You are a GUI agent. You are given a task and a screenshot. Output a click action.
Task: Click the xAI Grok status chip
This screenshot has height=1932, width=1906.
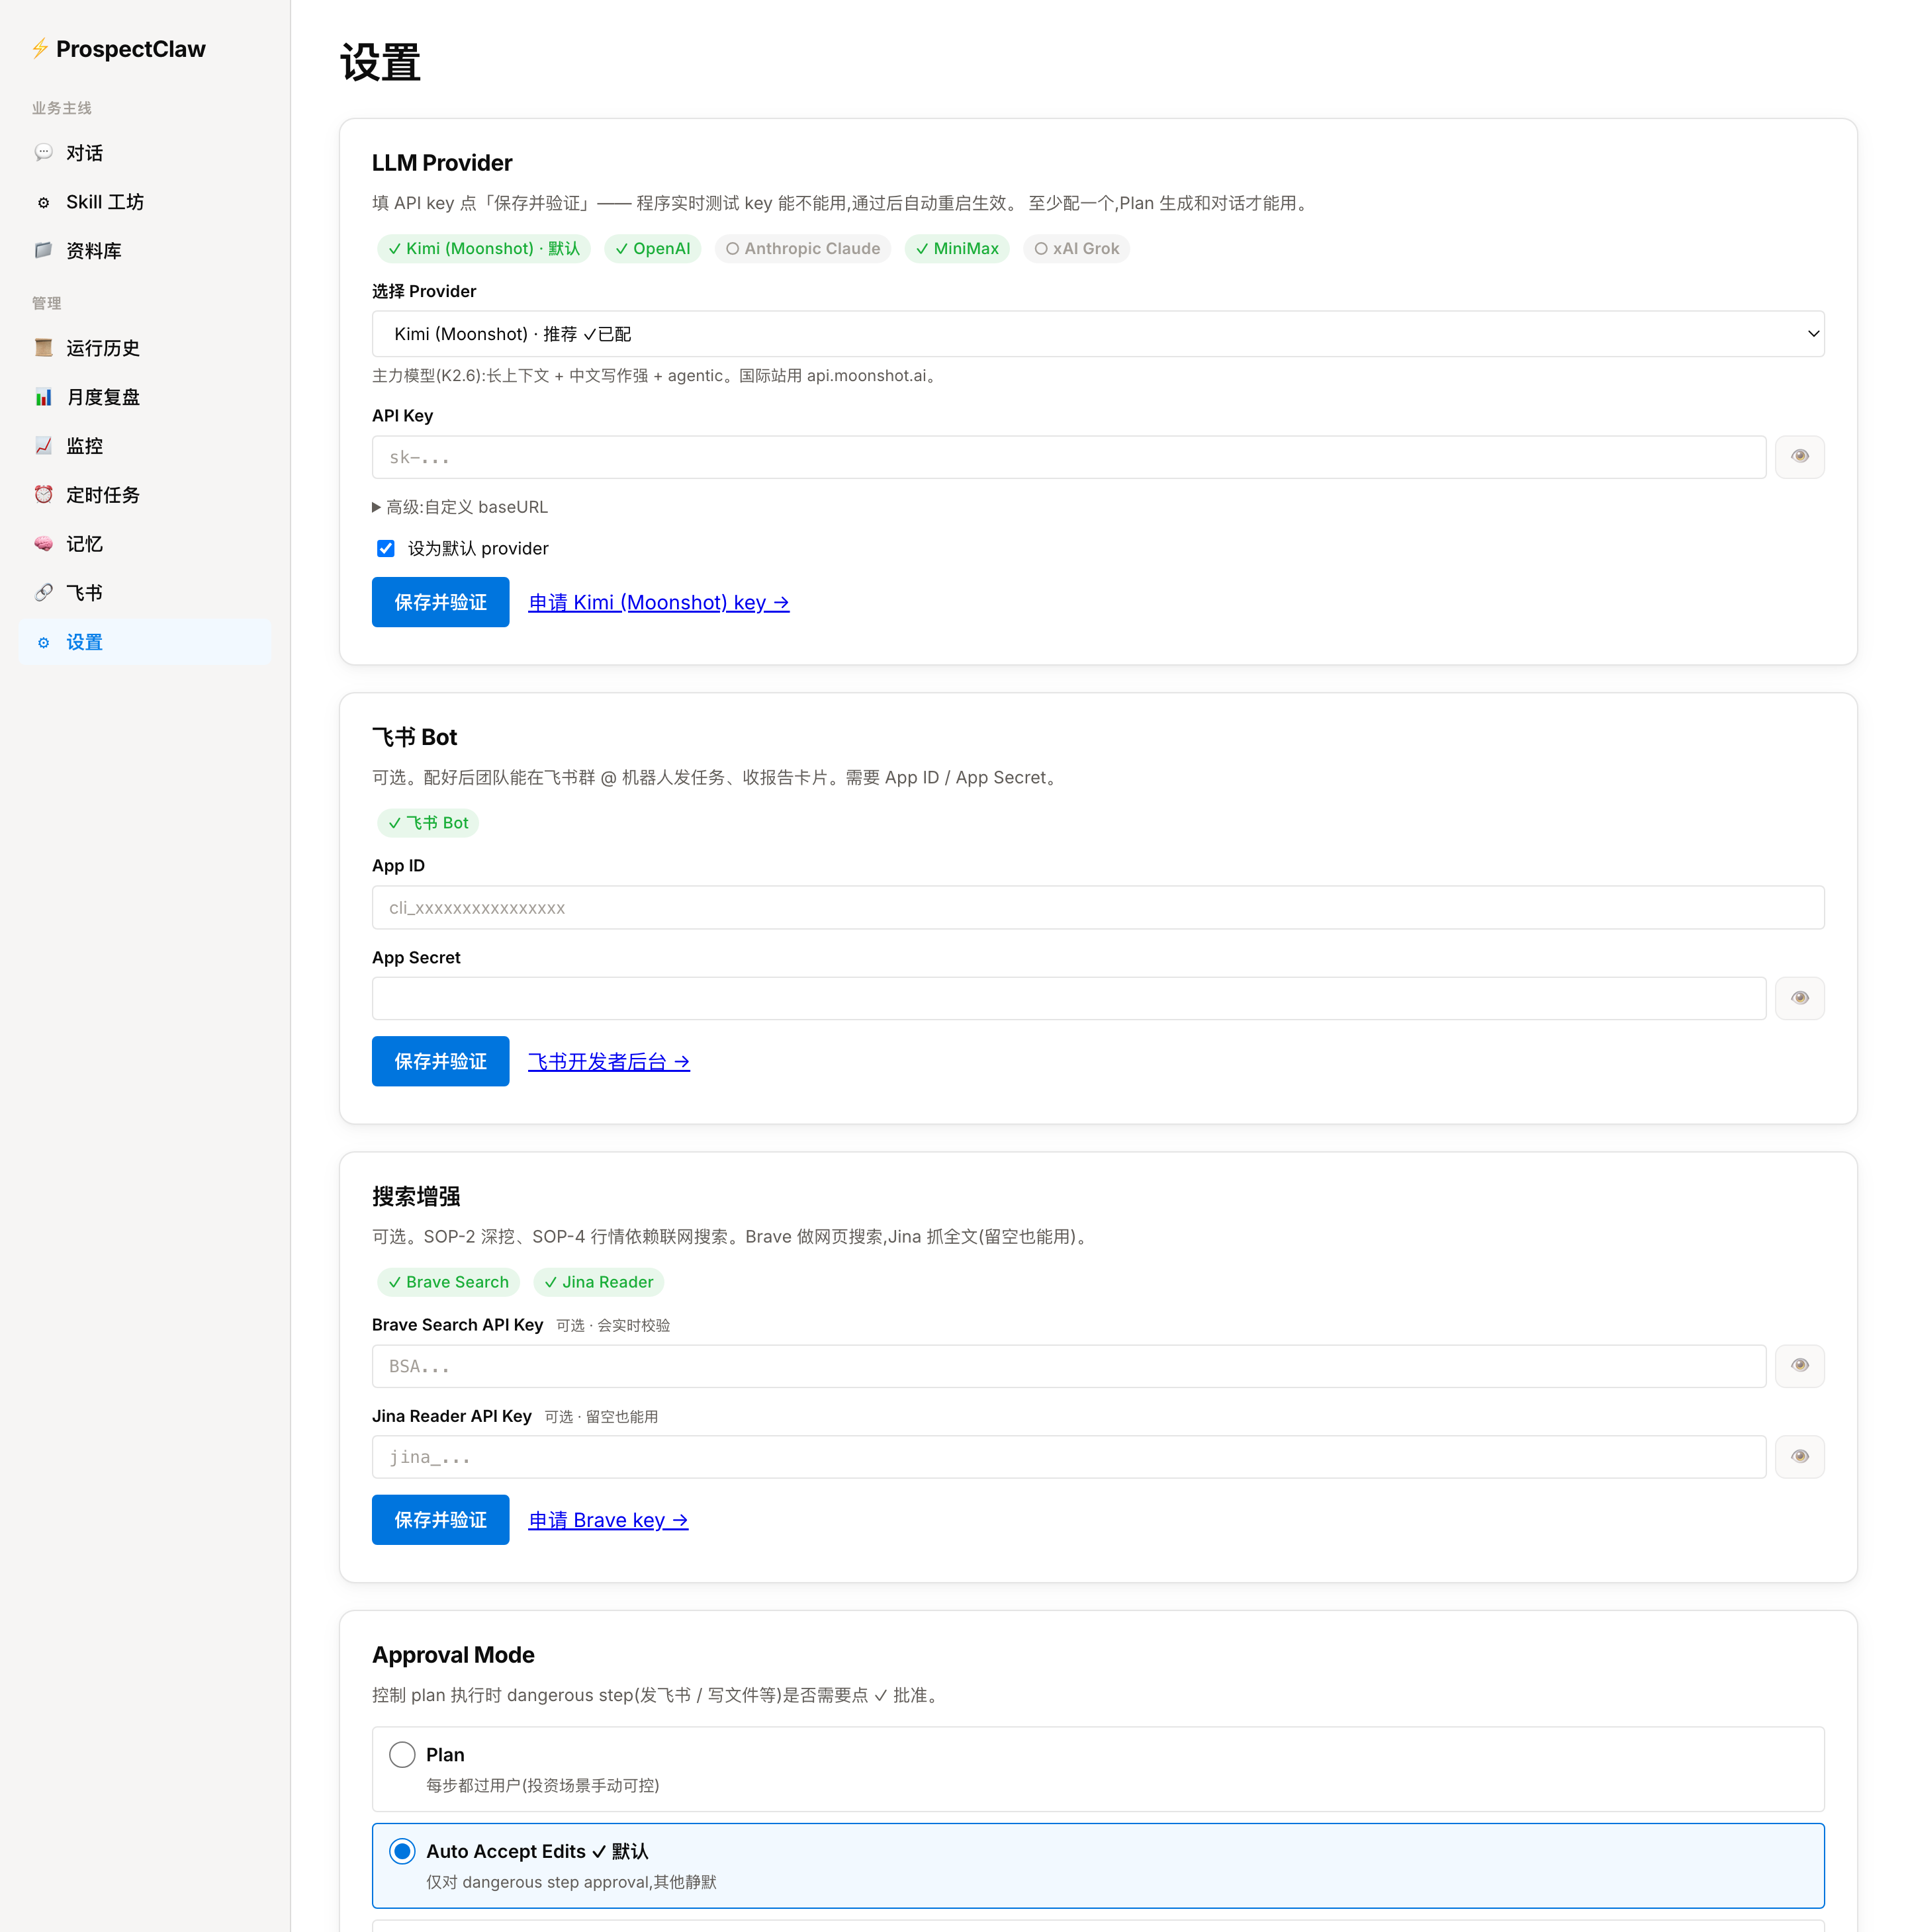point(1076,248)
